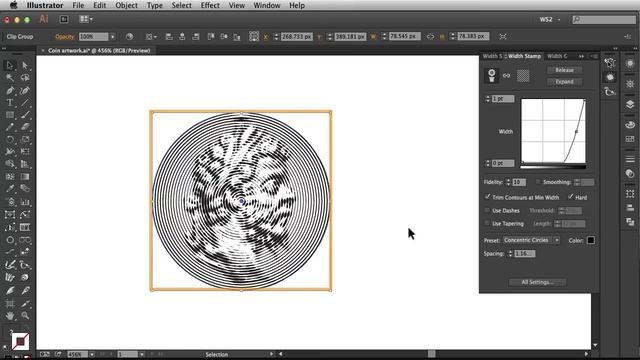
Task: Open the zoom level dropdown in status bar
Action: click(92, 354)
